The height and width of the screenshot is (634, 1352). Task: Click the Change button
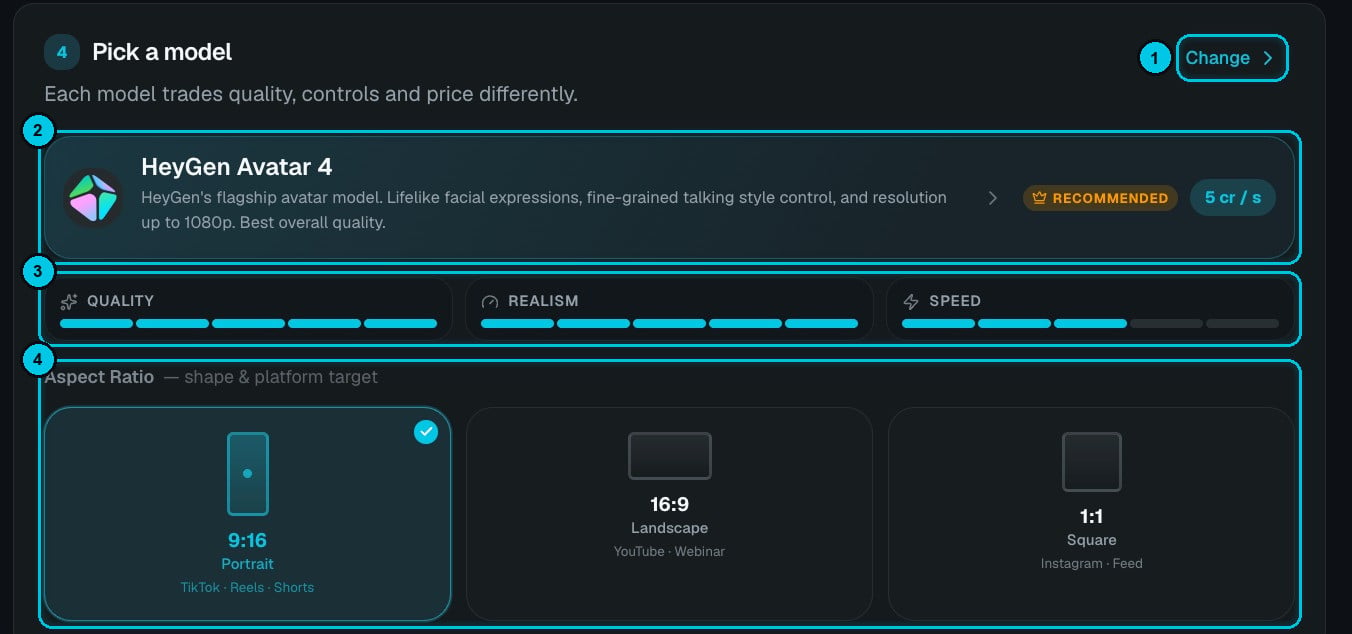[x=1231, y=58]
